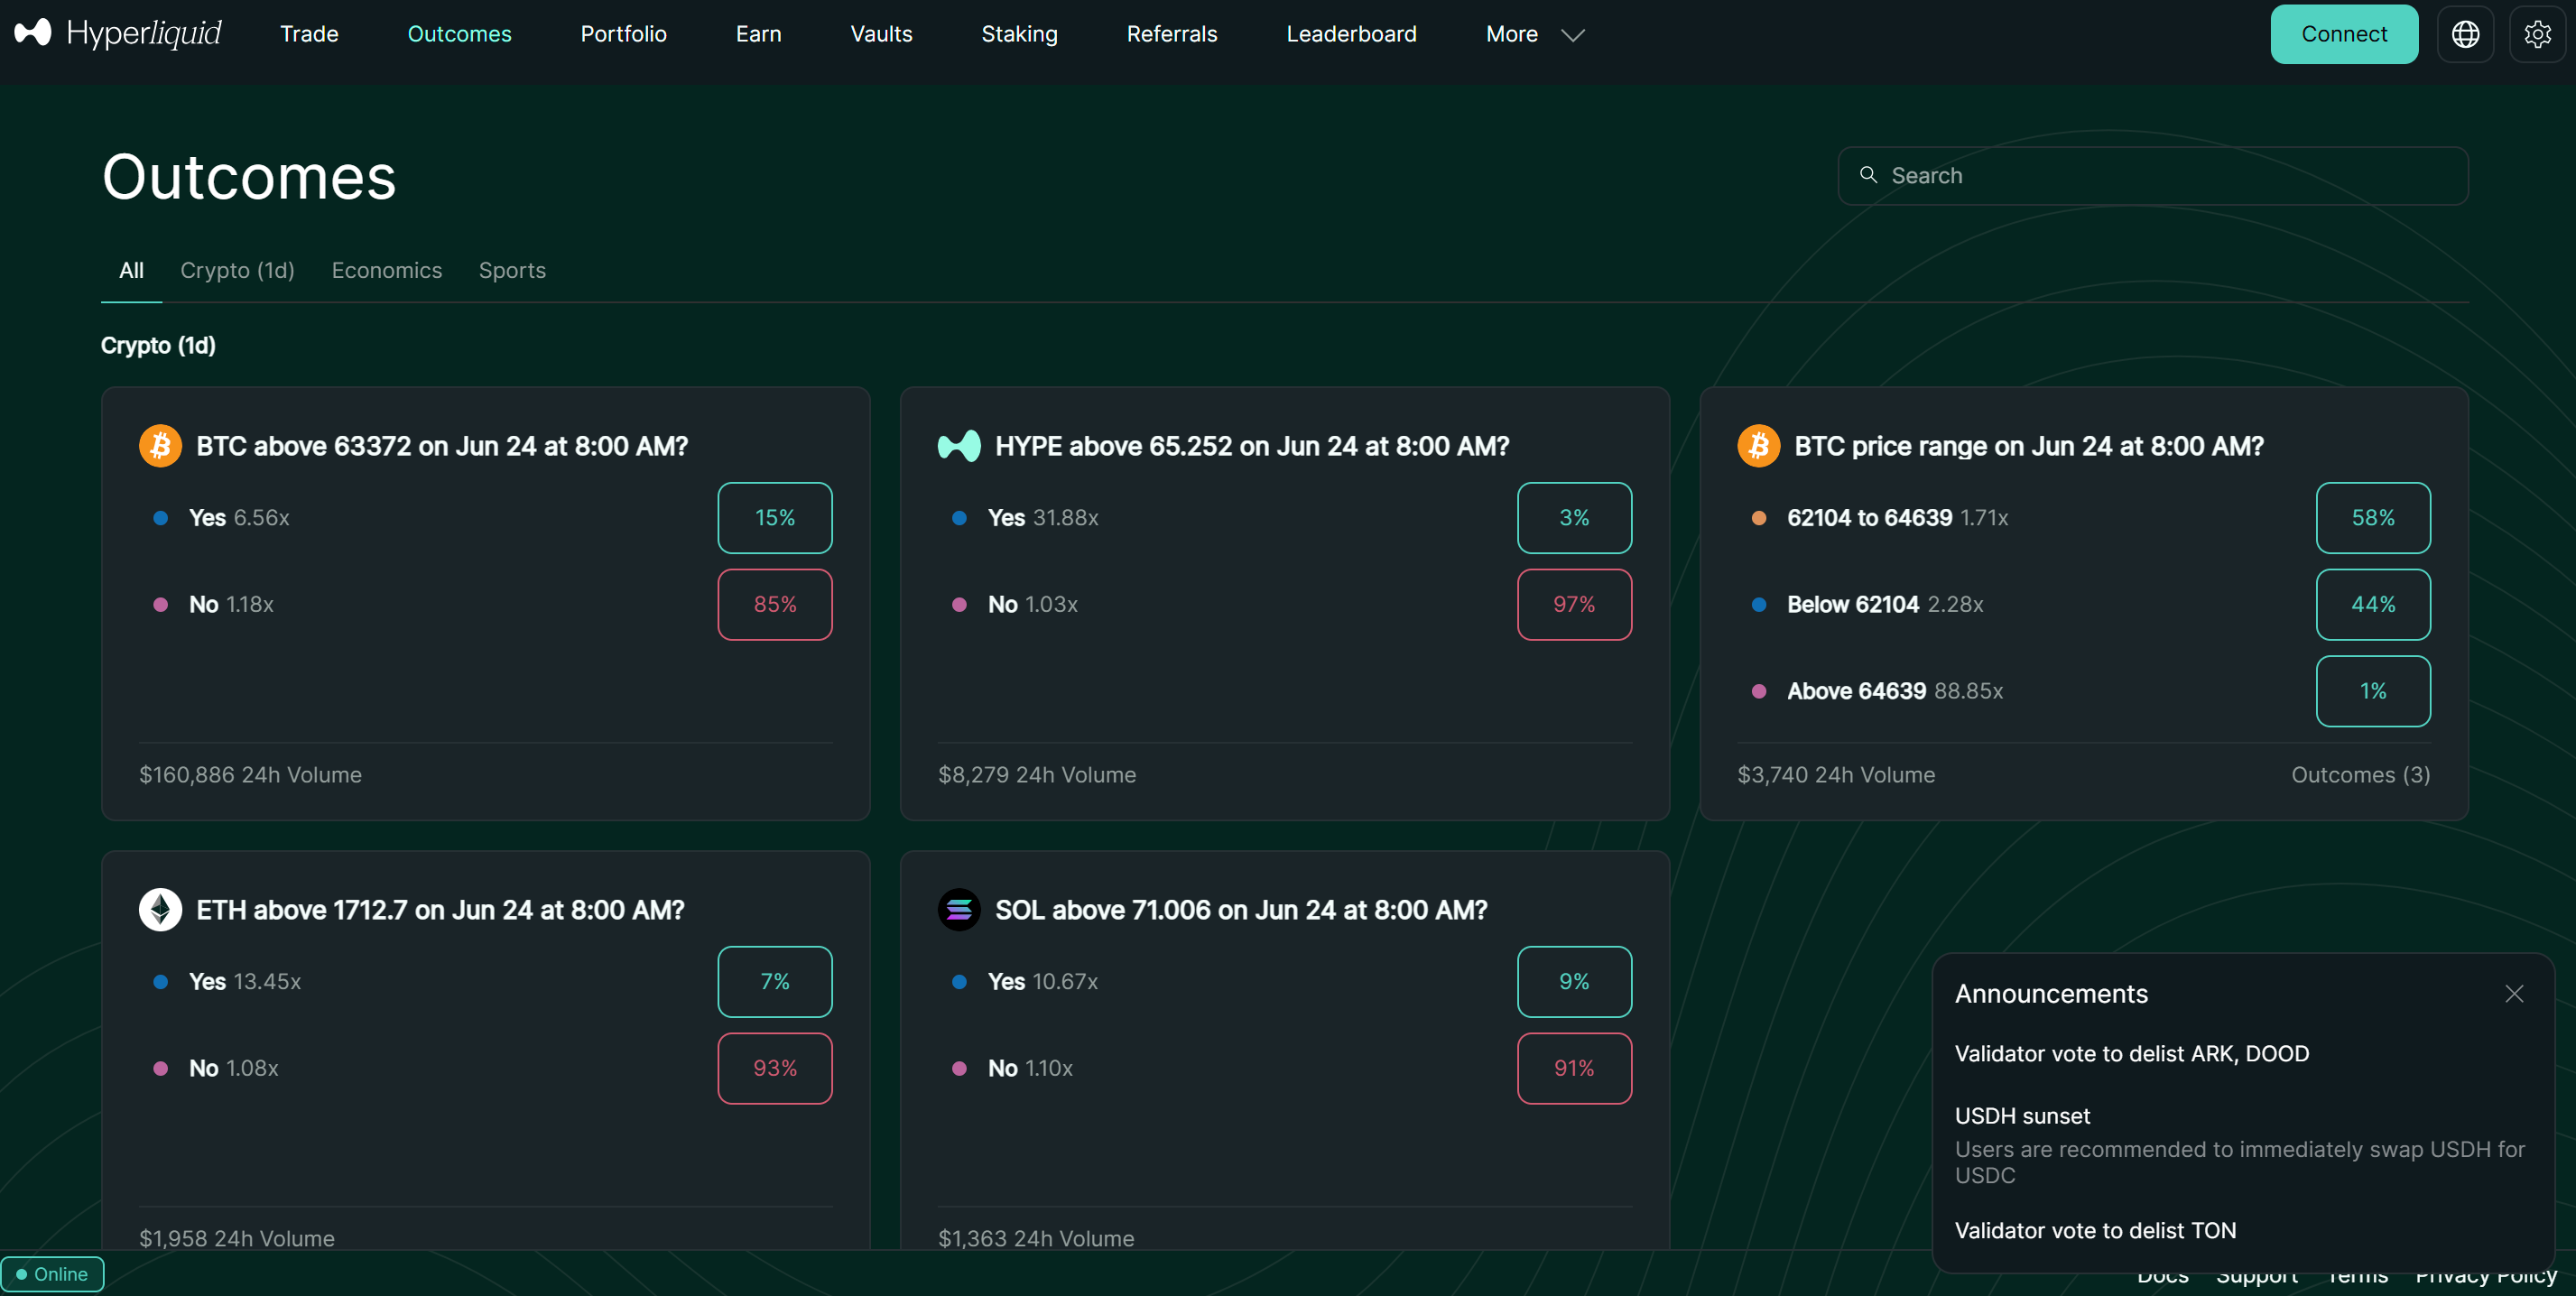This screenshot has height=1296, width=2576.
Task: Click the $160,886 24h Volume text
Action: coord(250,775)
